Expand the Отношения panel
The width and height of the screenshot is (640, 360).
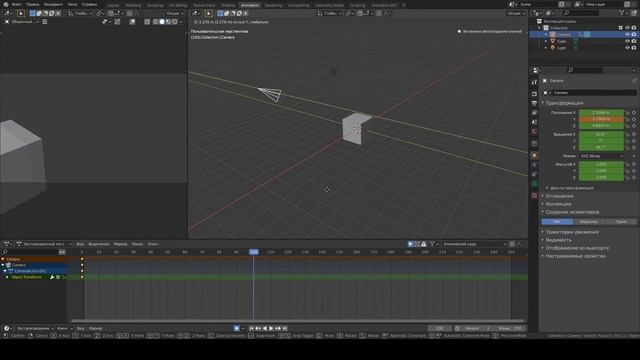click(558, 196)
